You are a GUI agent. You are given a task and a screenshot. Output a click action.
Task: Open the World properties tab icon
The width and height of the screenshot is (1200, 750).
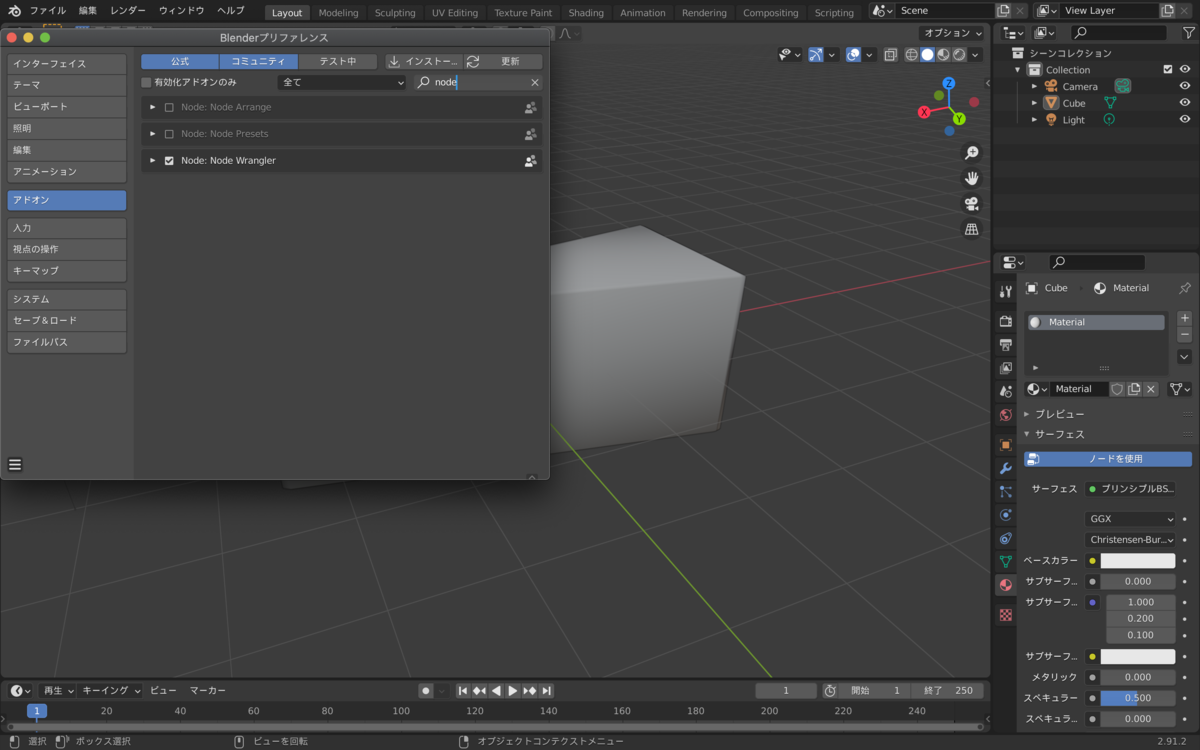click(x=1006, y=415)
